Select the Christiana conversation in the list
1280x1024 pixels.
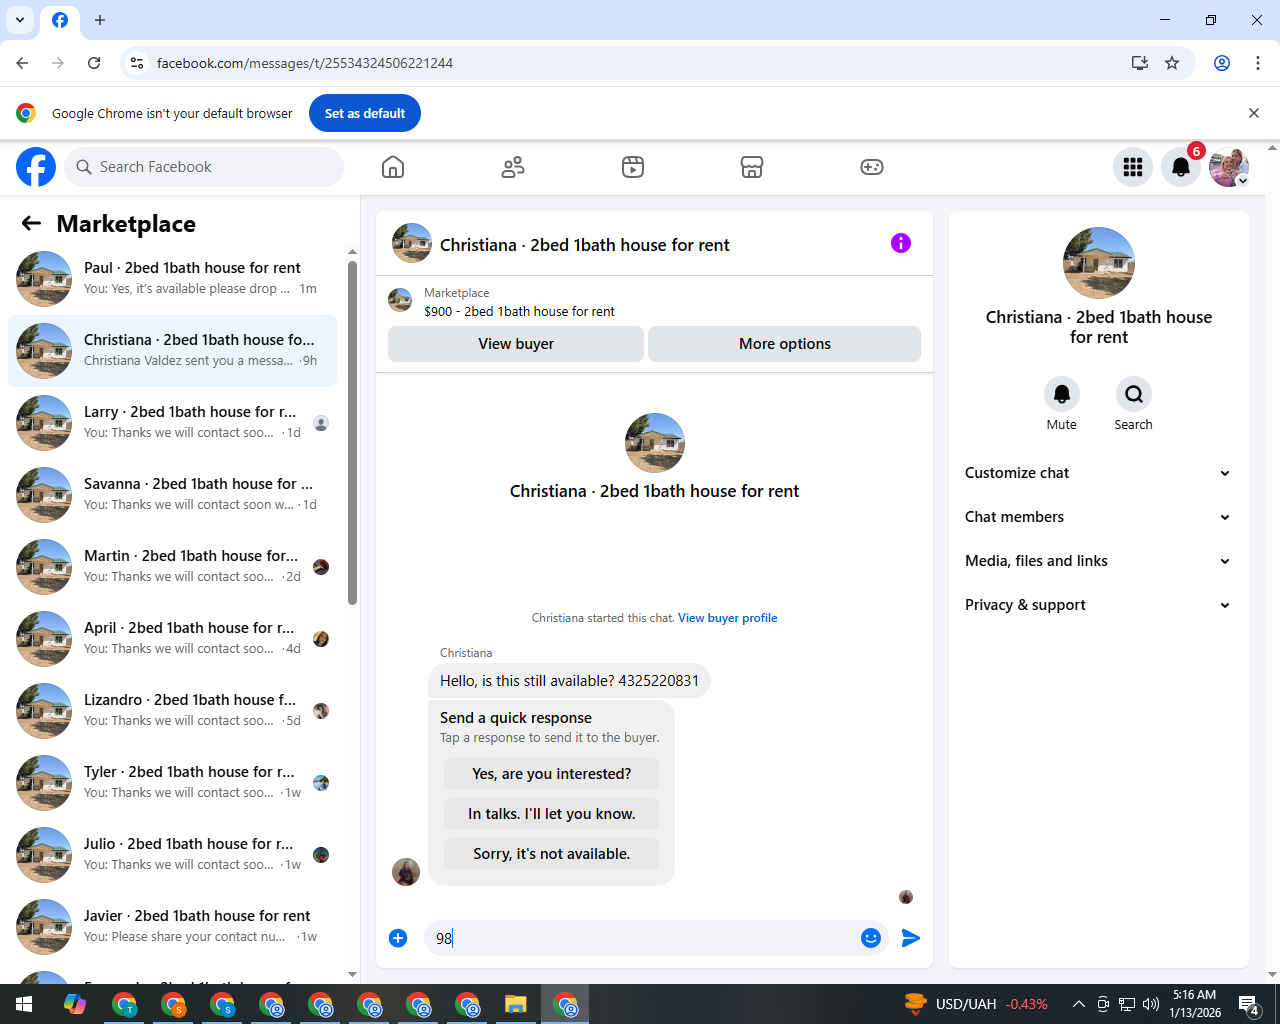tap(172, 350)
